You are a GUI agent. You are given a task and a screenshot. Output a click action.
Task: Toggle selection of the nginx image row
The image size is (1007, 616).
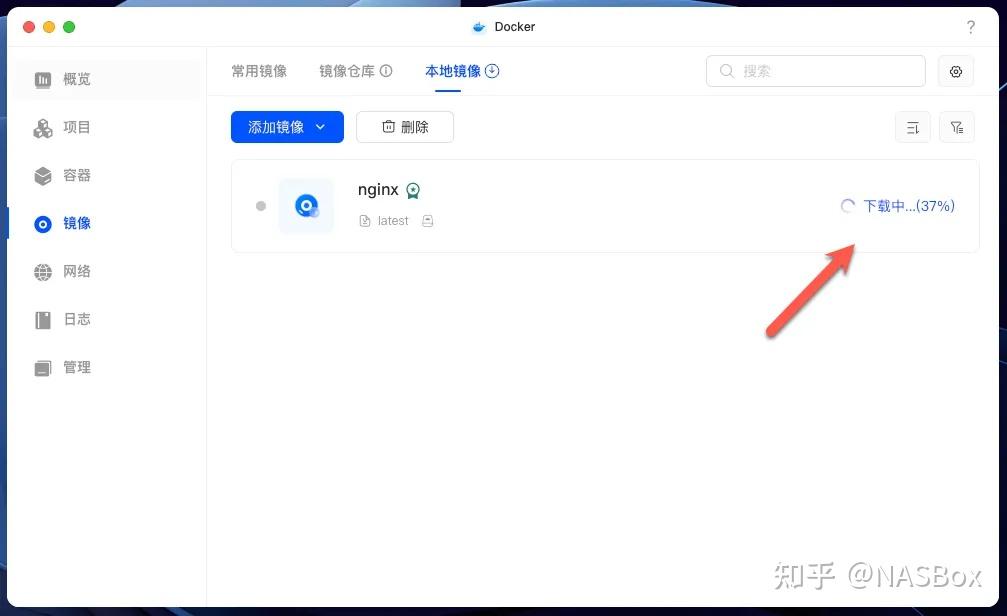[x=261, y=206]
